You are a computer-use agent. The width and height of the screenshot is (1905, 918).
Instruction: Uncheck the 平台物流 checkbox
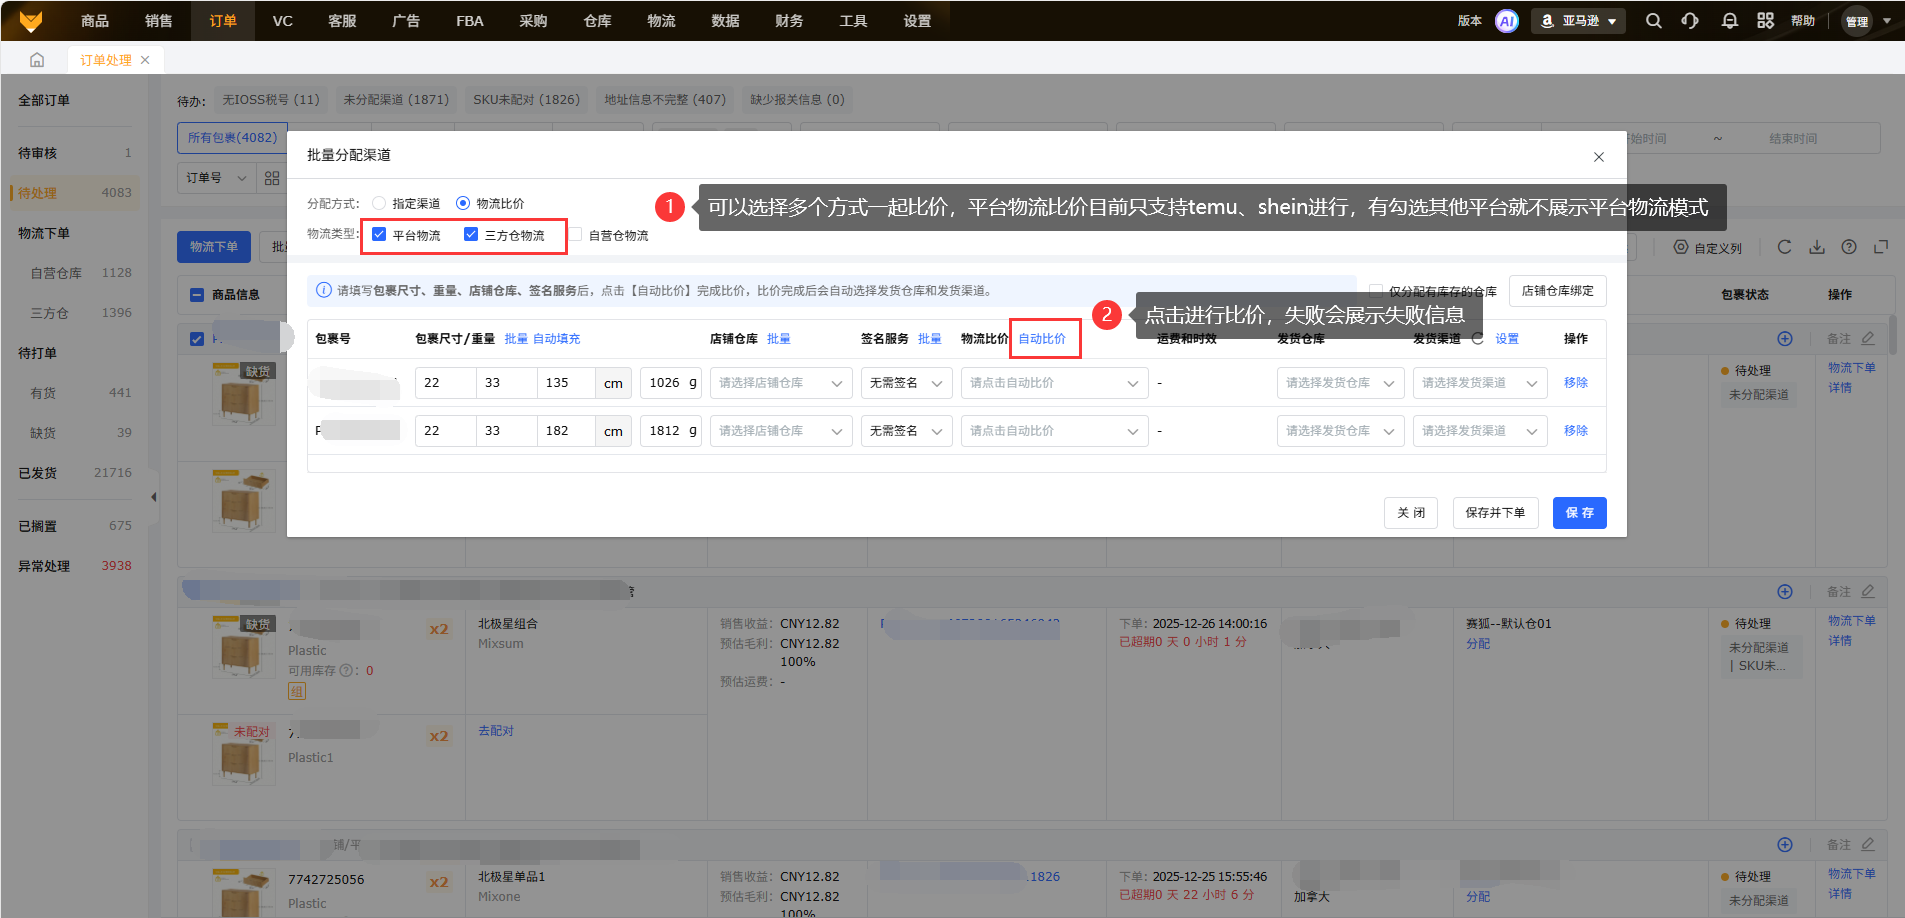(x=379, y=235)
